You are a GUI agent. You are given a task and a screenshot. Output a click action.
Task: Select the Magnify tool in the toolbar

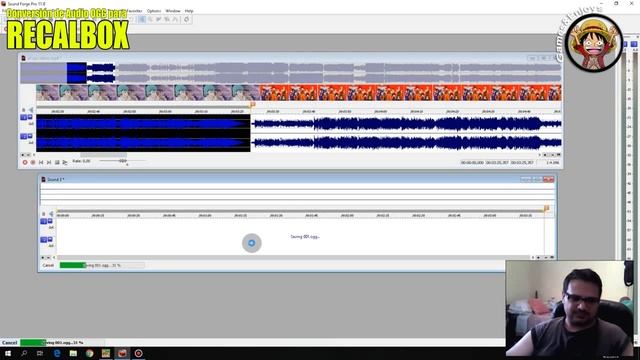[151, 19]
